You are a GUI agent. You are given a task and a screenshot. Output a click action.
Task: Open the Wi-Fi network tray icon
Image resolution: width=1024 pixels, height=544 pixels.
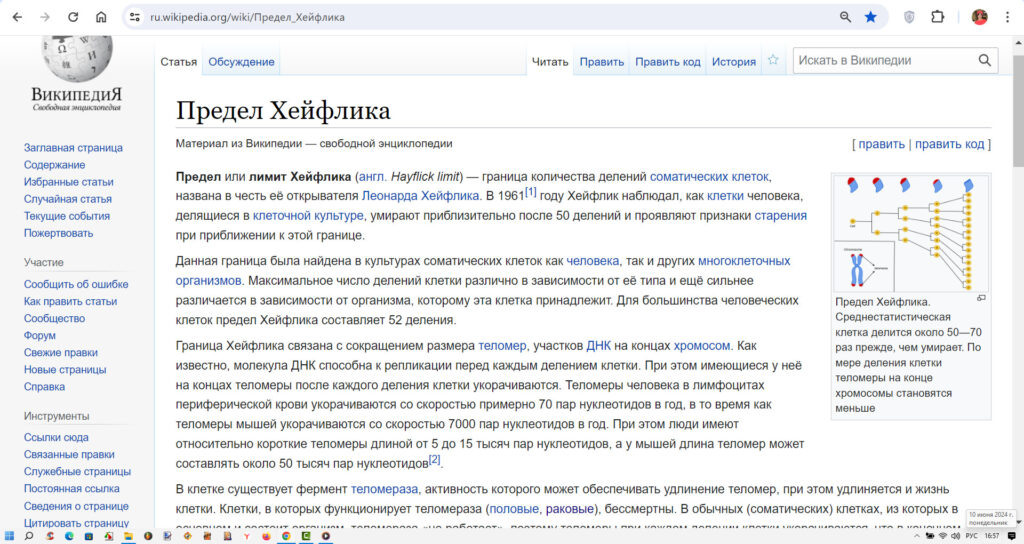[942, 536]
